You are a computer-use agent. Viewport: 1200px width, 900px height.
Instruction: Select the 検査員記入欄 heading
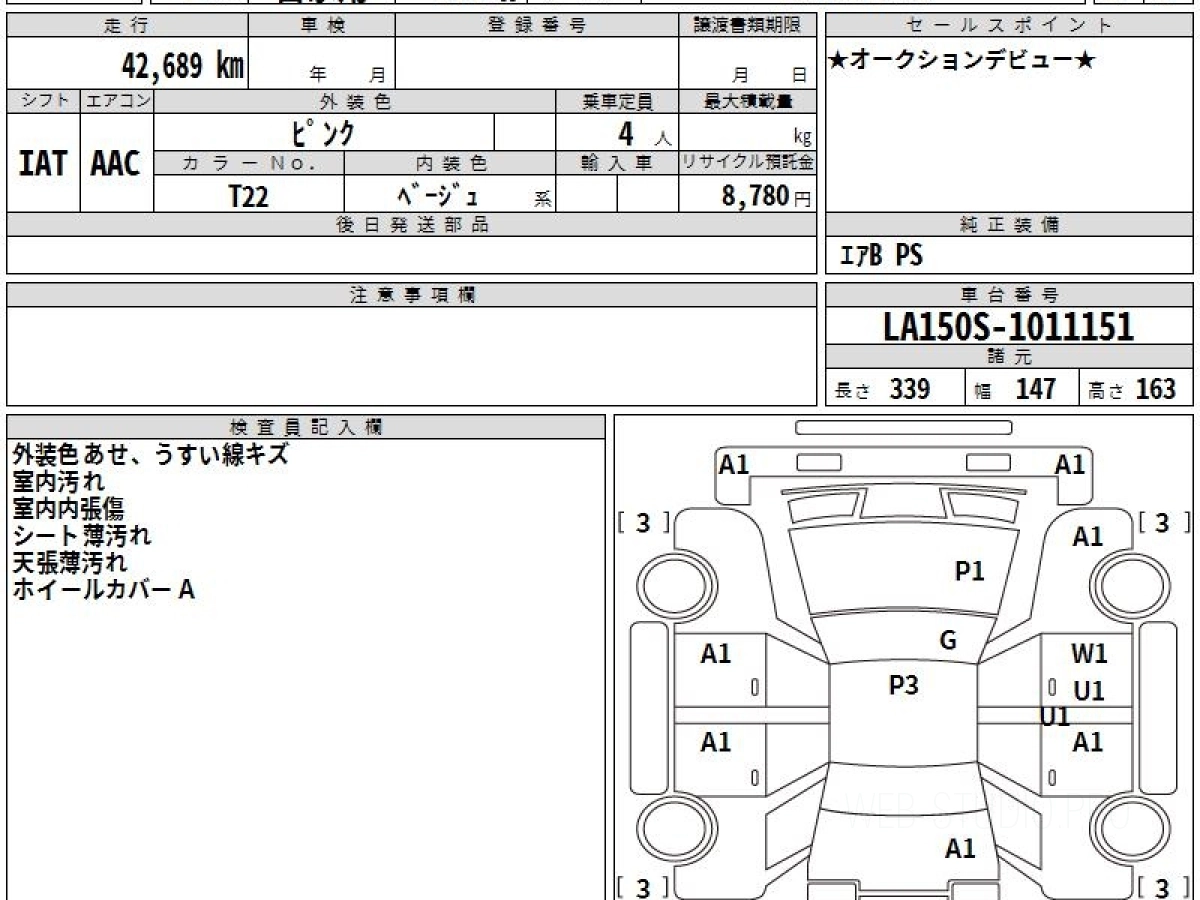tap(306, 426)
